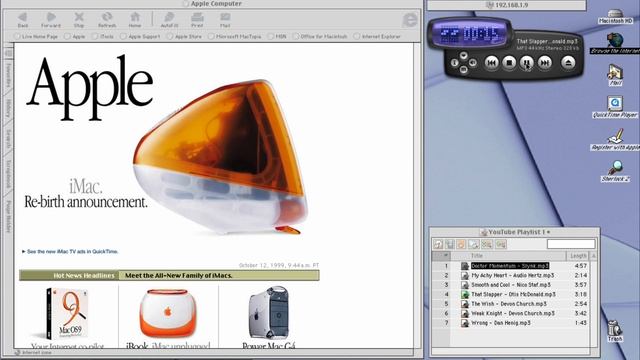Click Meet the All-New Family of iMacs headline
This screenshot has width=640, height=360.
178,276
